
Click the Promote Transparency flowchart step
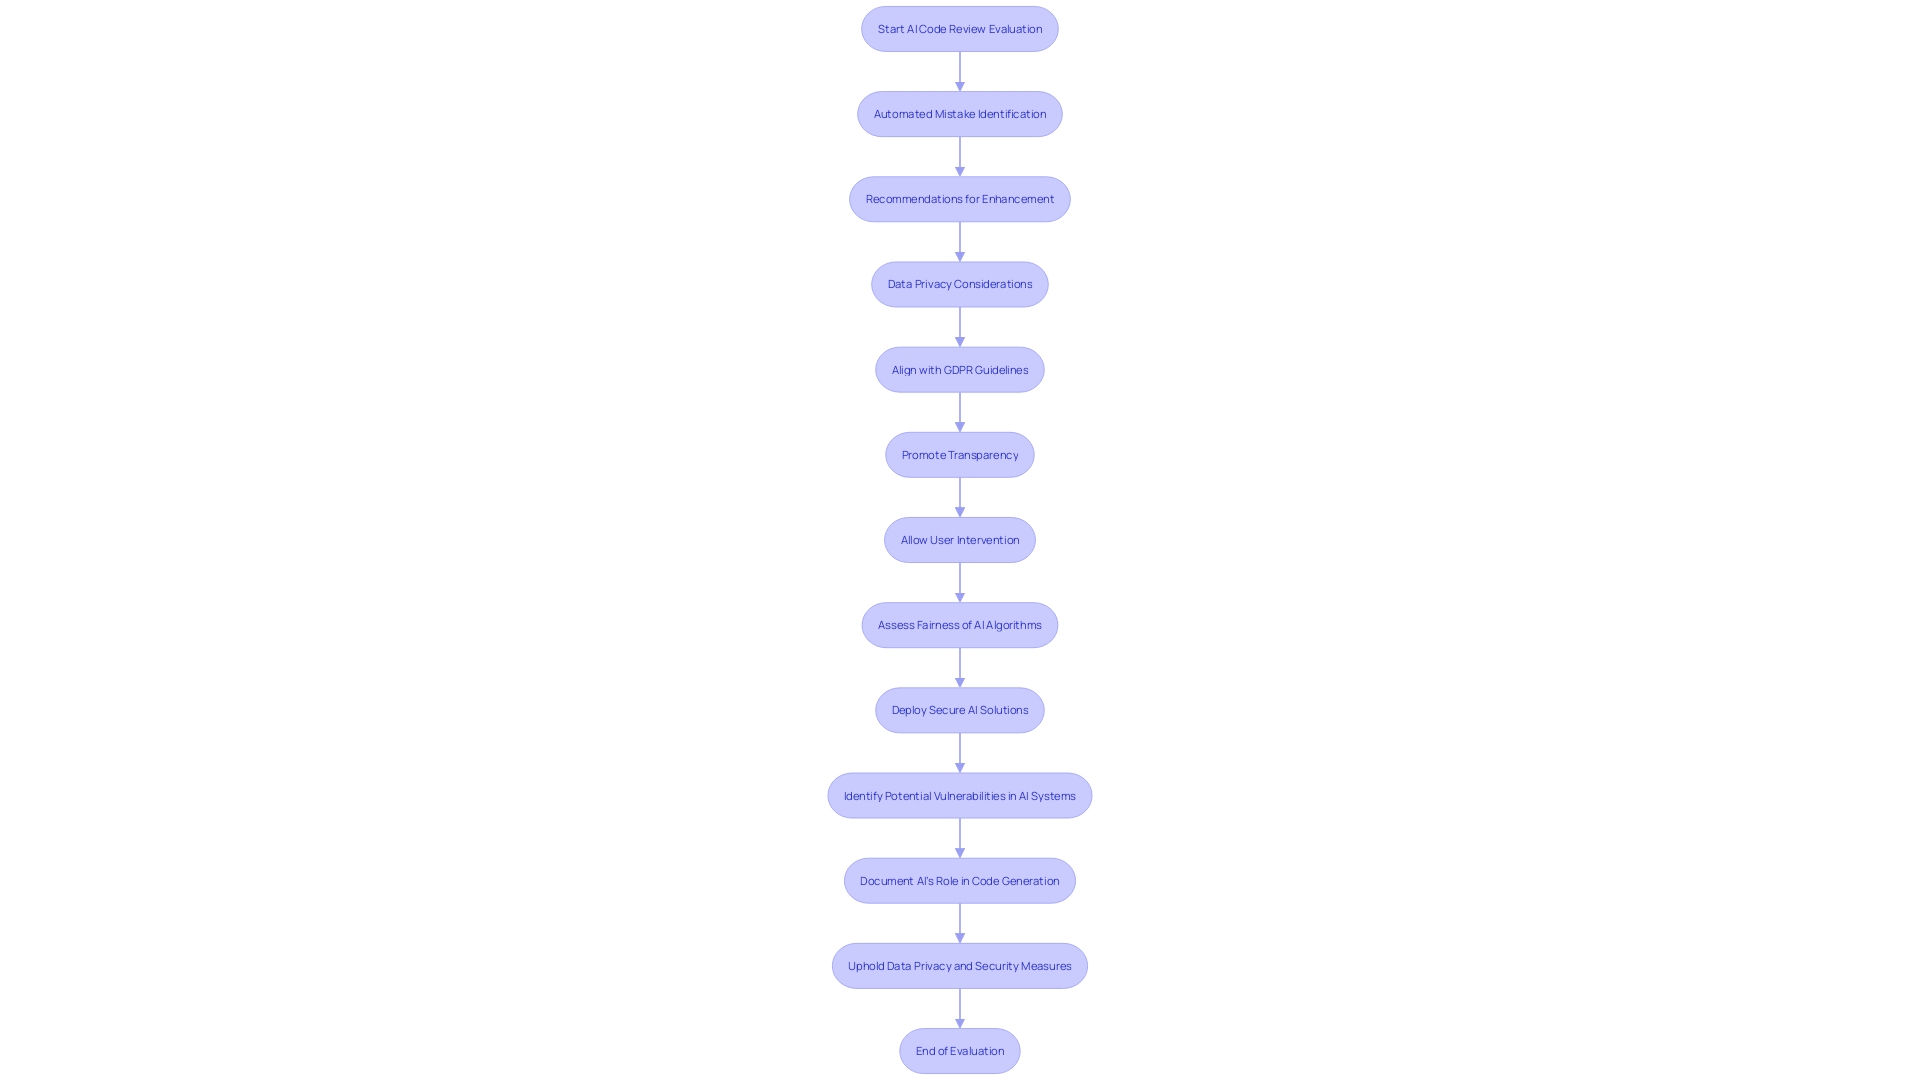[x=959, y=454]
